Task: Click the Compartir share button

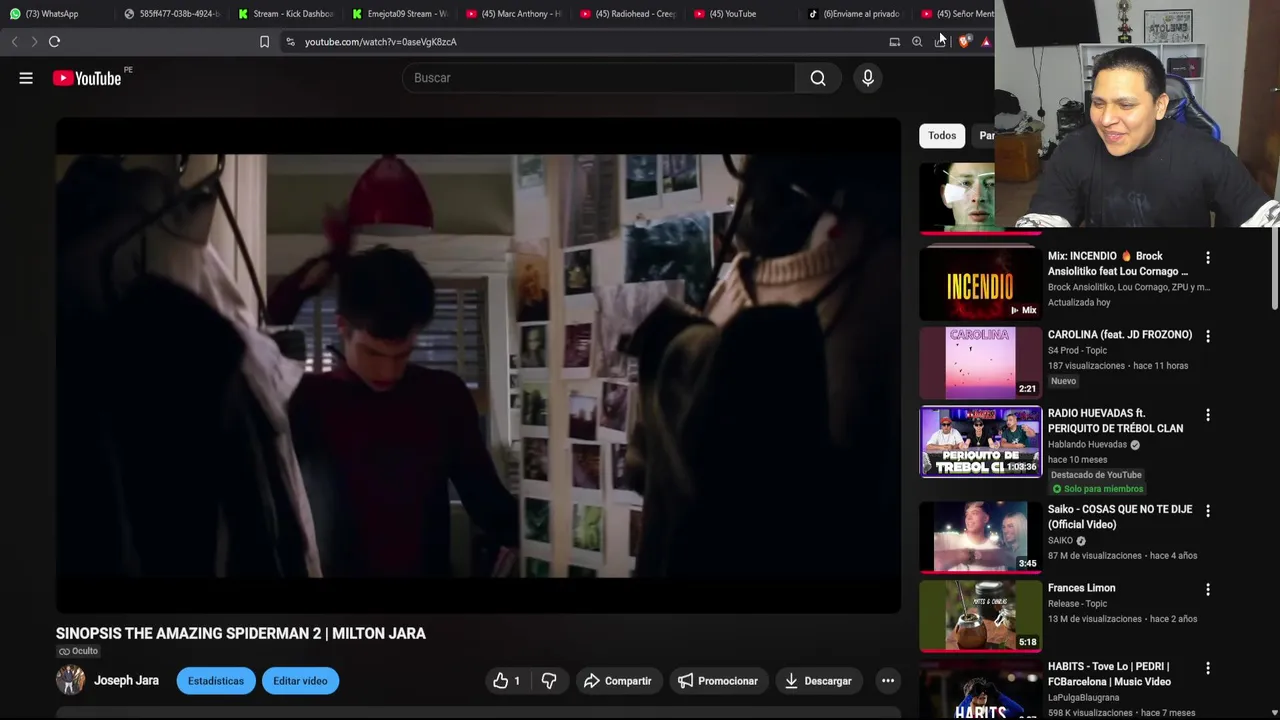Action: click(x=617, y=681)
